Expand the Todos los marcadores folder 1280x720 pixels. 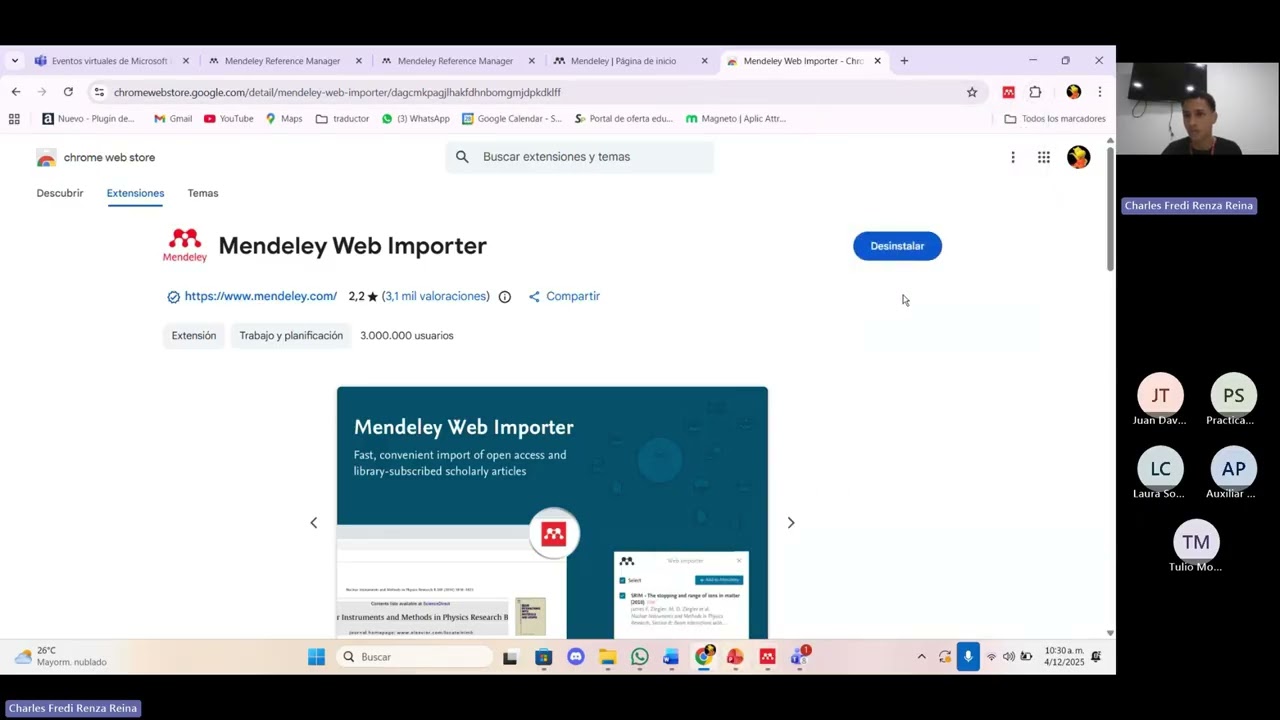(x=1055, y=119)
